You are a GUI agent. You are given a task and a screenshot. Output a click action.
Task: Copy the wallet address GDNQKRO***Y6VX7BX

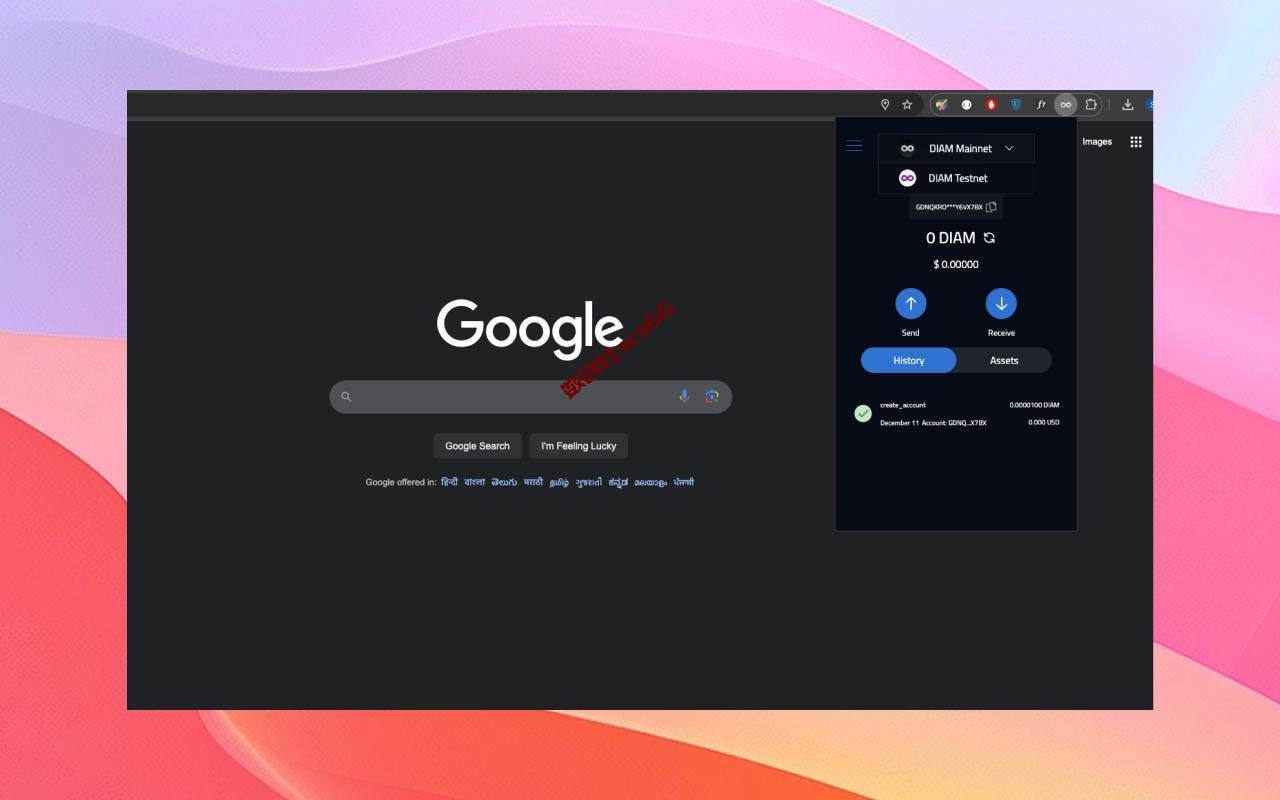(991, 207)
